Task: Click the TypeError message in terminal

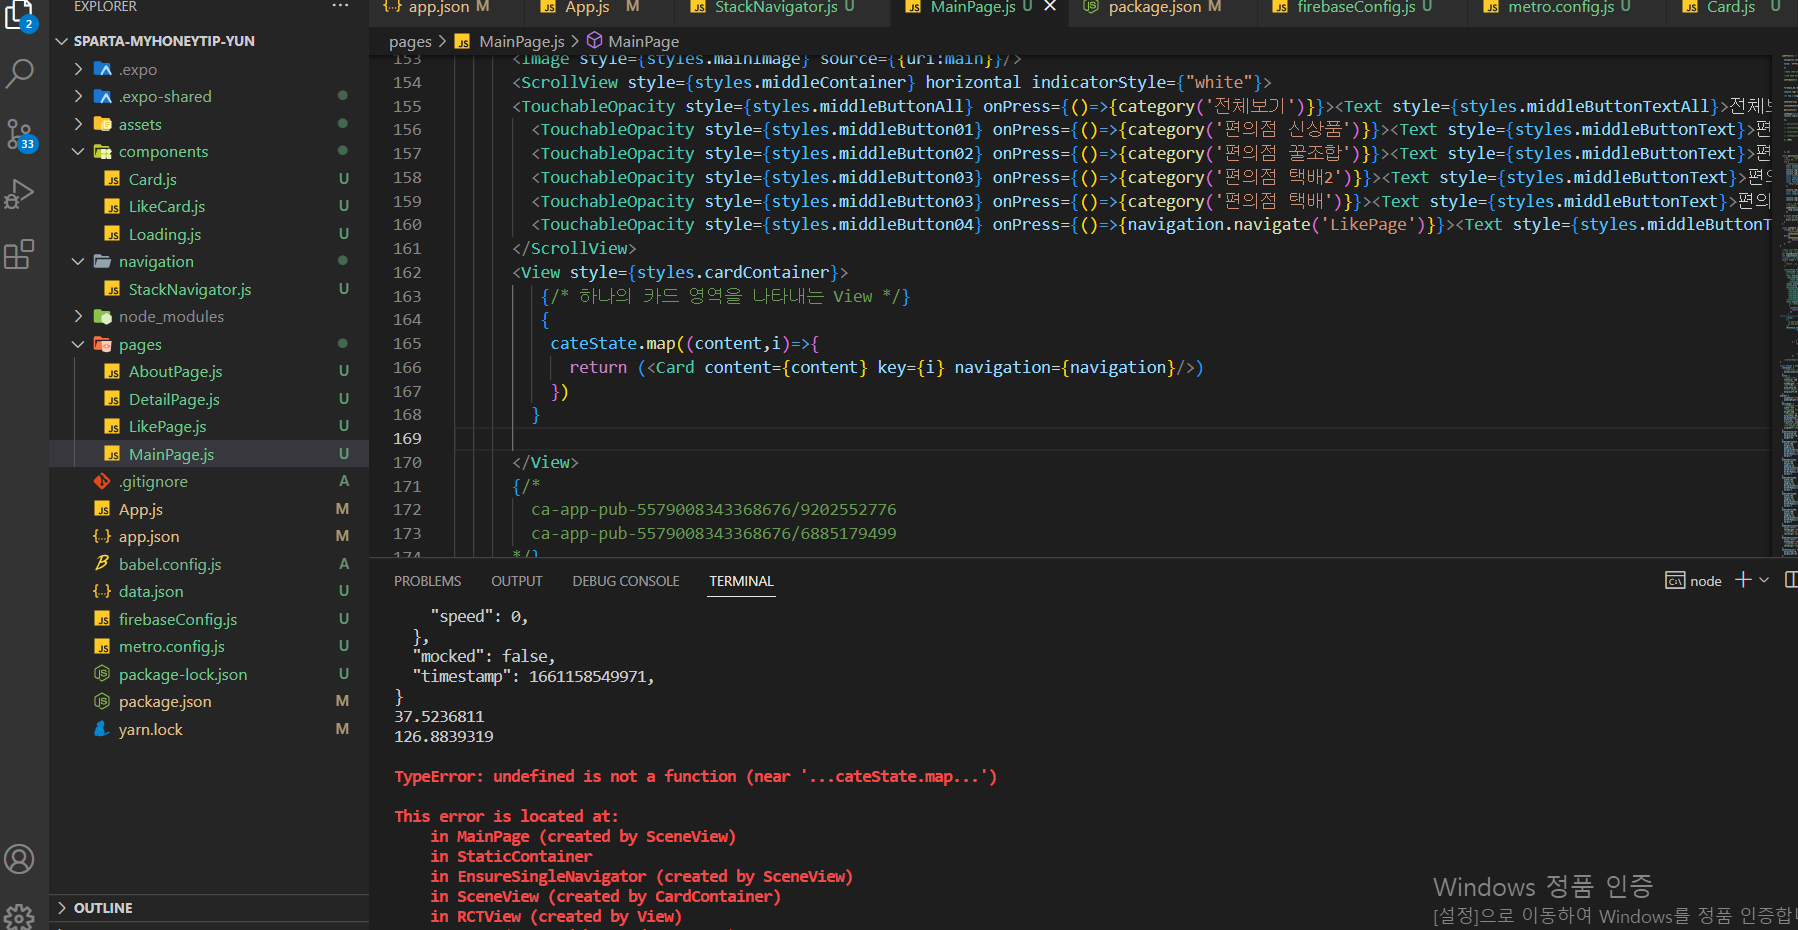Action: click(x=695, y=777)
